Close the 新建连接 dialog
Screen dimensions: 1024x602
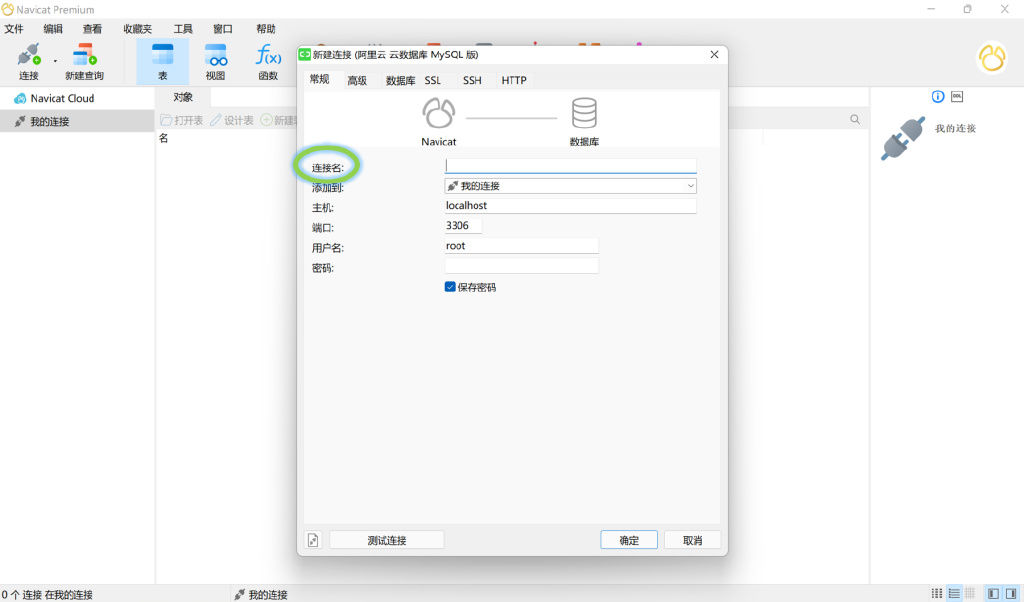714,54
